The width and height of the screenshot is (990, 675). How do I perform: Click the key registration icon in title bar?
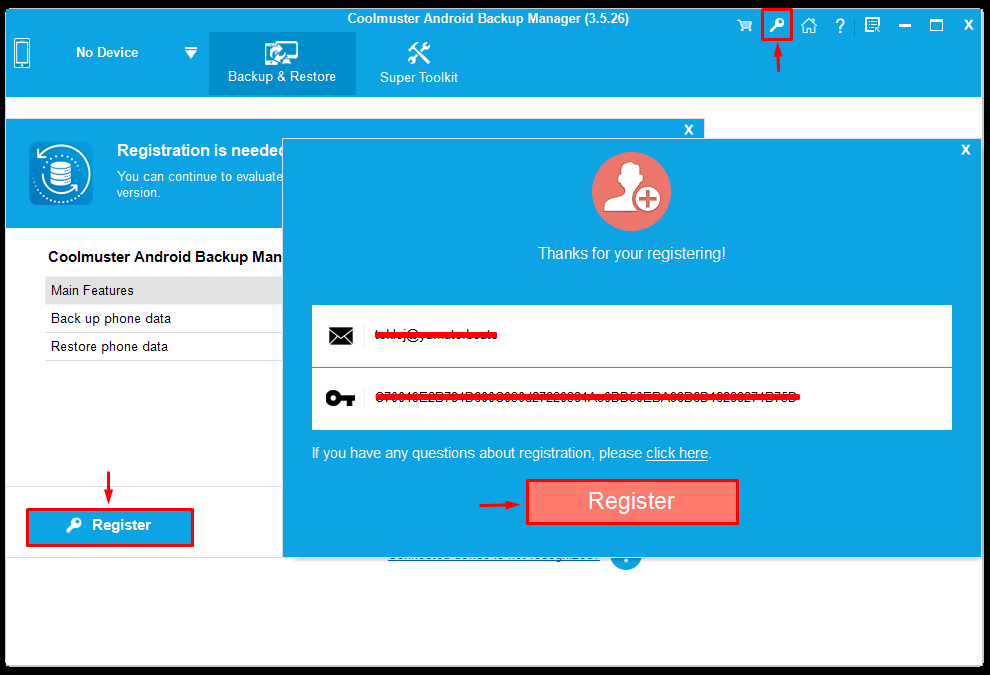[x=777, y=25]
